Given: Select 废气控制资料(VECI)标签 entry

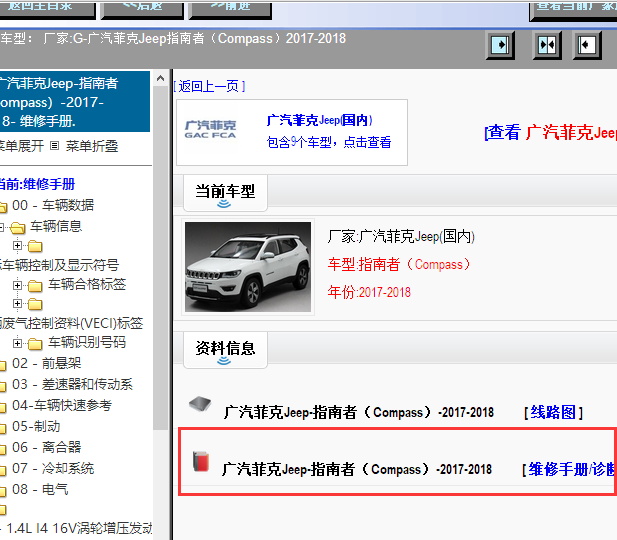Looking at the screenshot, I should 71,323.
